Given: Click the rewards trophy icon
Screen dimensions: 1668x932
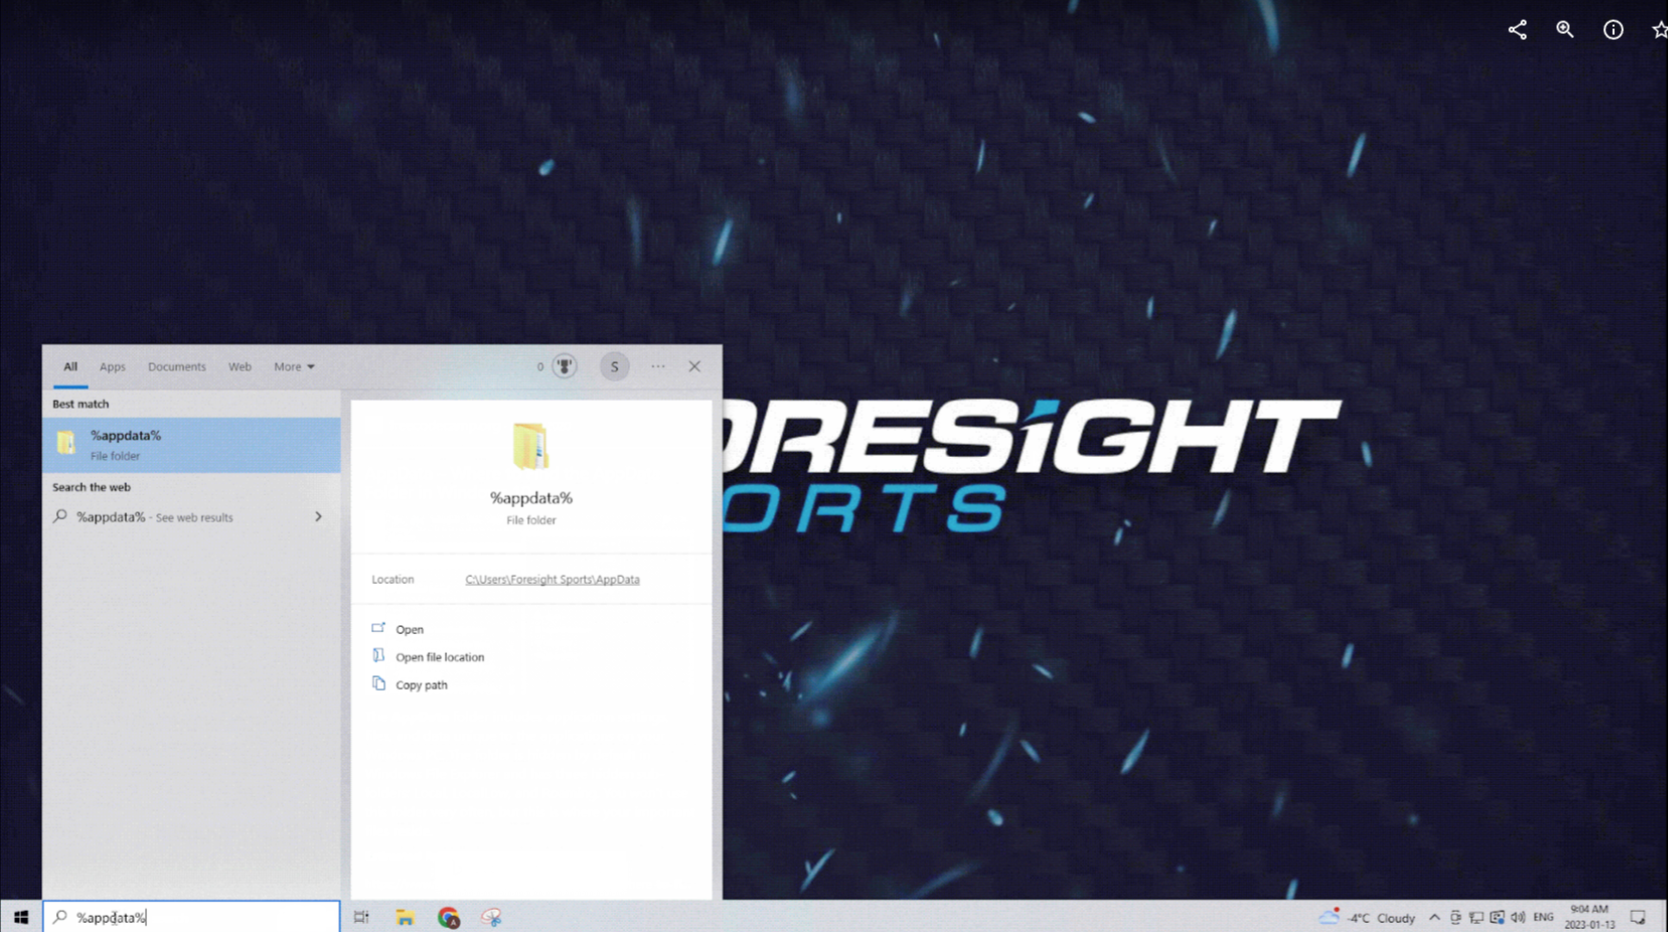Looking at the screenshot, I should [x=565, y=367].
